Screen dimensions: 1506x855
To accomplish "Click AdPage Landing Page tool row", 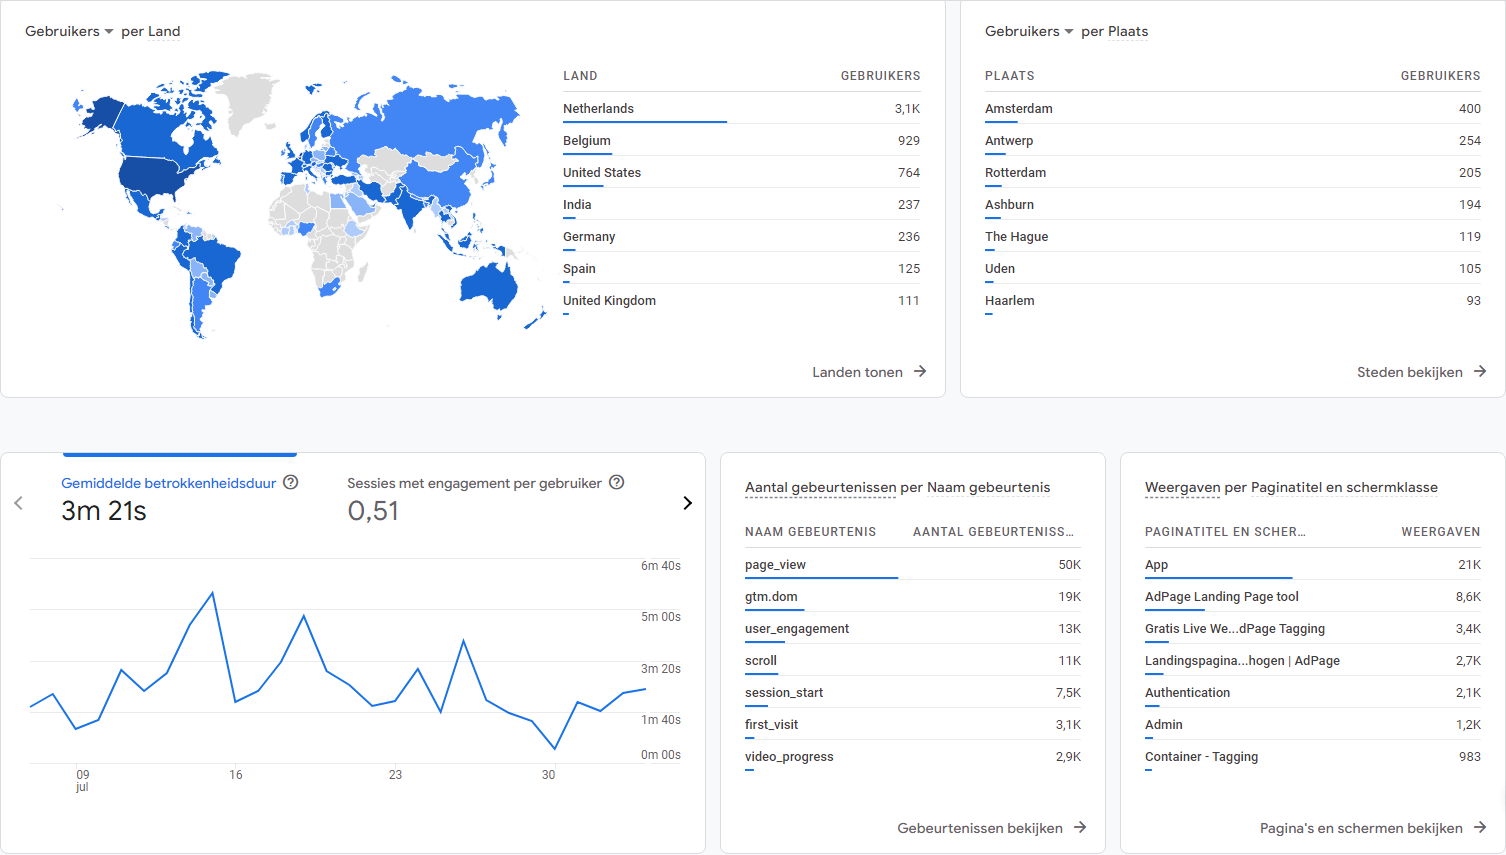I will tap(1313, 596).
